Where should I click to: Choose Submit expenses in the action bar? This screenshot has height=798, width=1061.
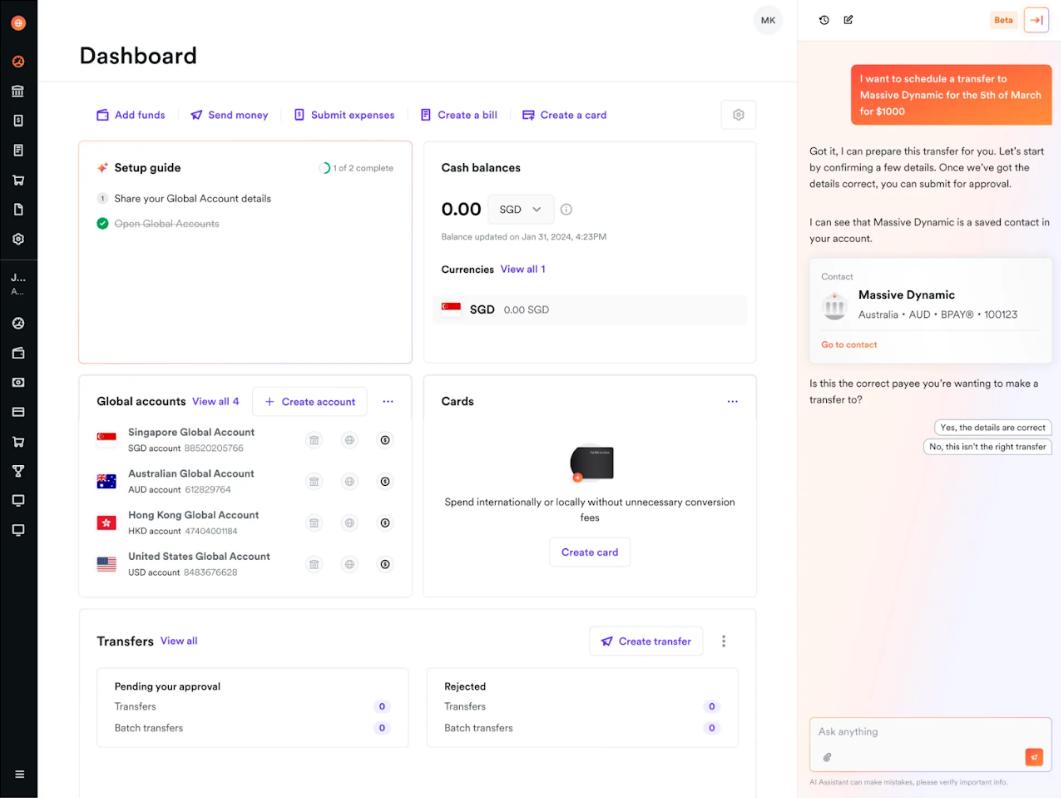point(343,115)
